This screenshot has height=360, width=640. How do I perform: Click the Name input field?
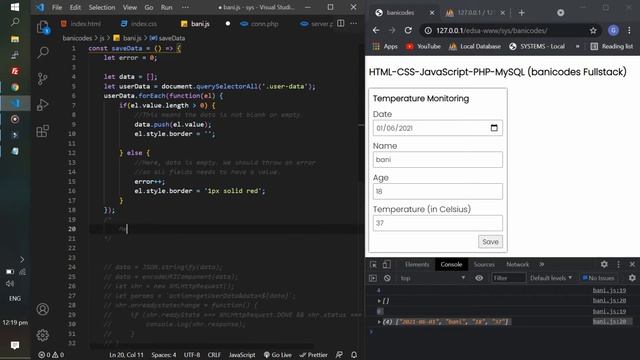pos(438,160)
